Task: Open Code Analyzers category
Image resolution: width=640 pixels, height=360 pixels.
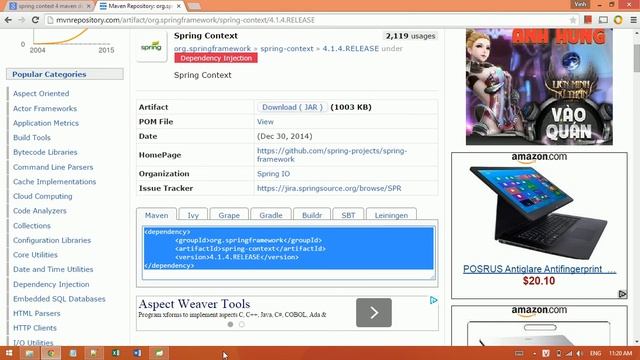Action: (x=40, y=211)
